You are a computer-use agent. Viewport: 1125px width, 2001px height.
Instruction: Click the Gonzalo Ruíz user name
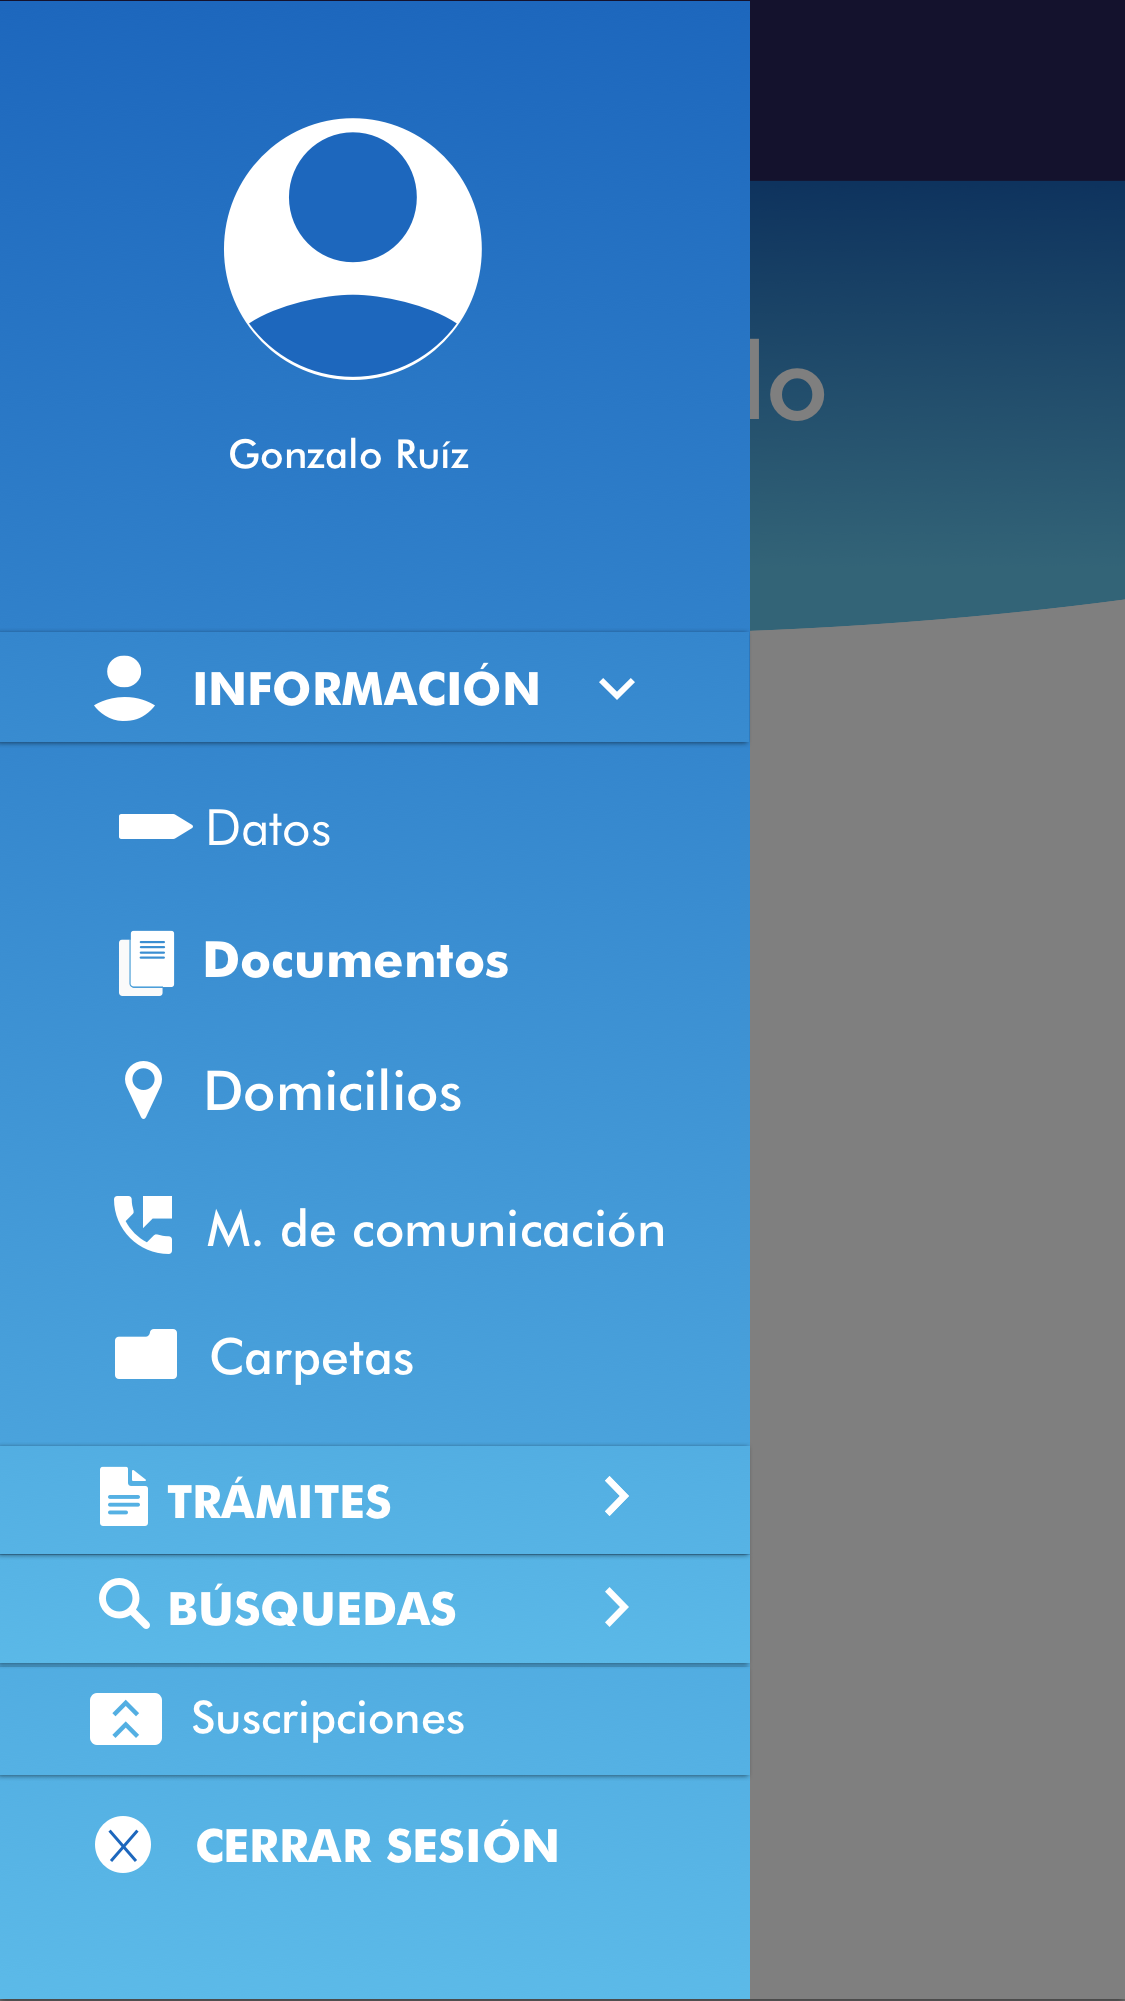pos(349,455)
